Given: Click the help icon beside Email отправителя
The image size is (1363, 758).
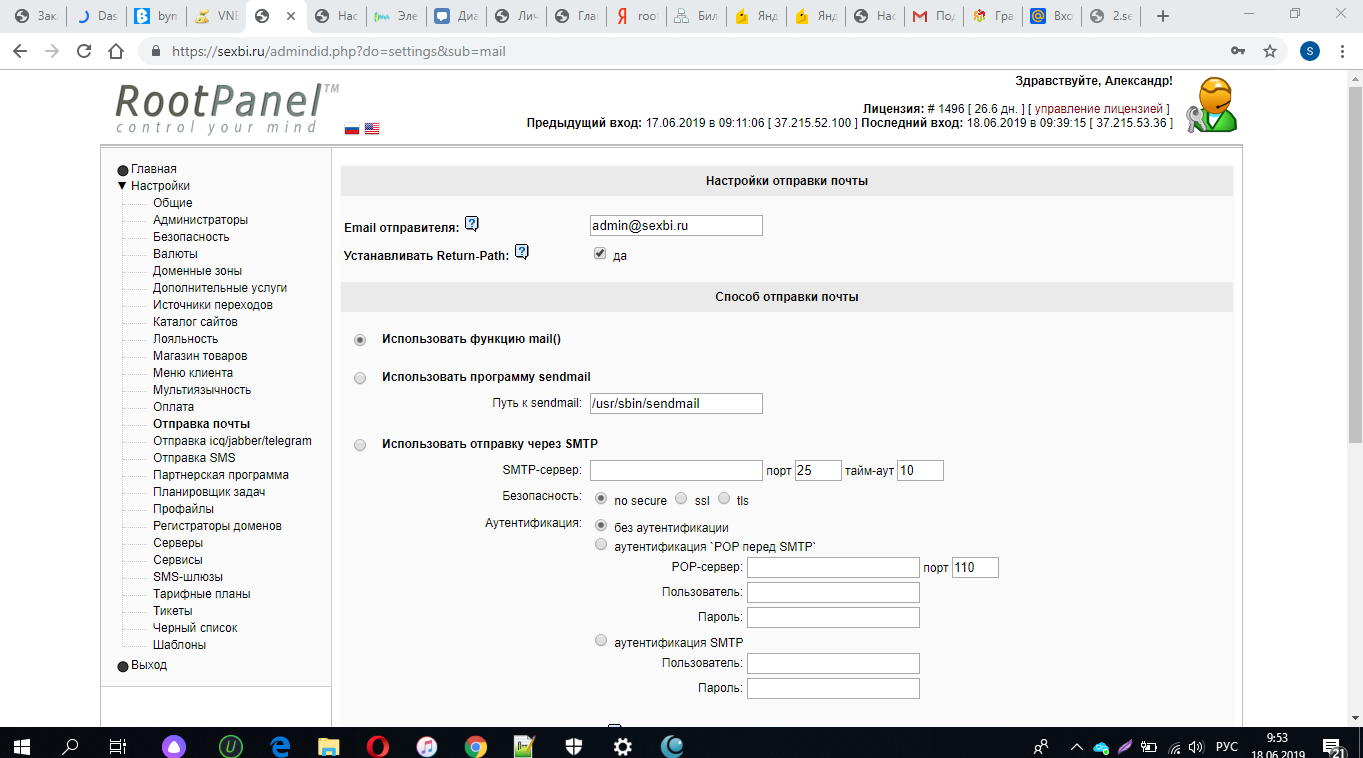Looking at the screenshot, I should (x=472, y=224).
